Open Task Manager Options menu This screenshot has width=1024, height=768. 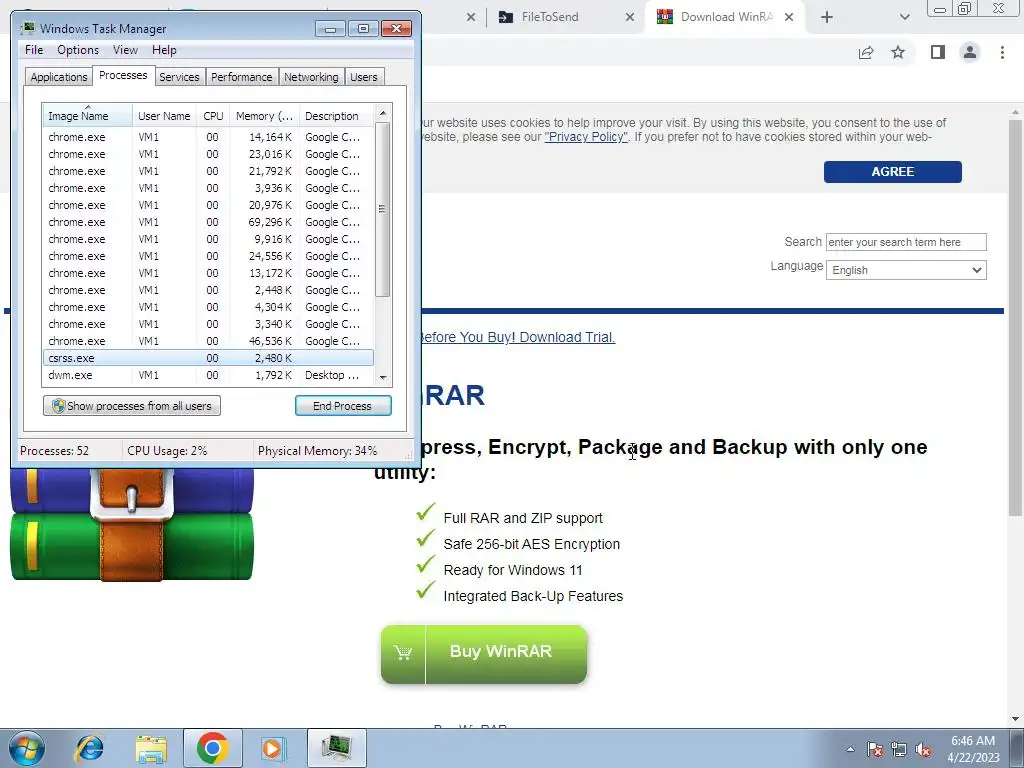pyautogui.click(x=78, y=50)
